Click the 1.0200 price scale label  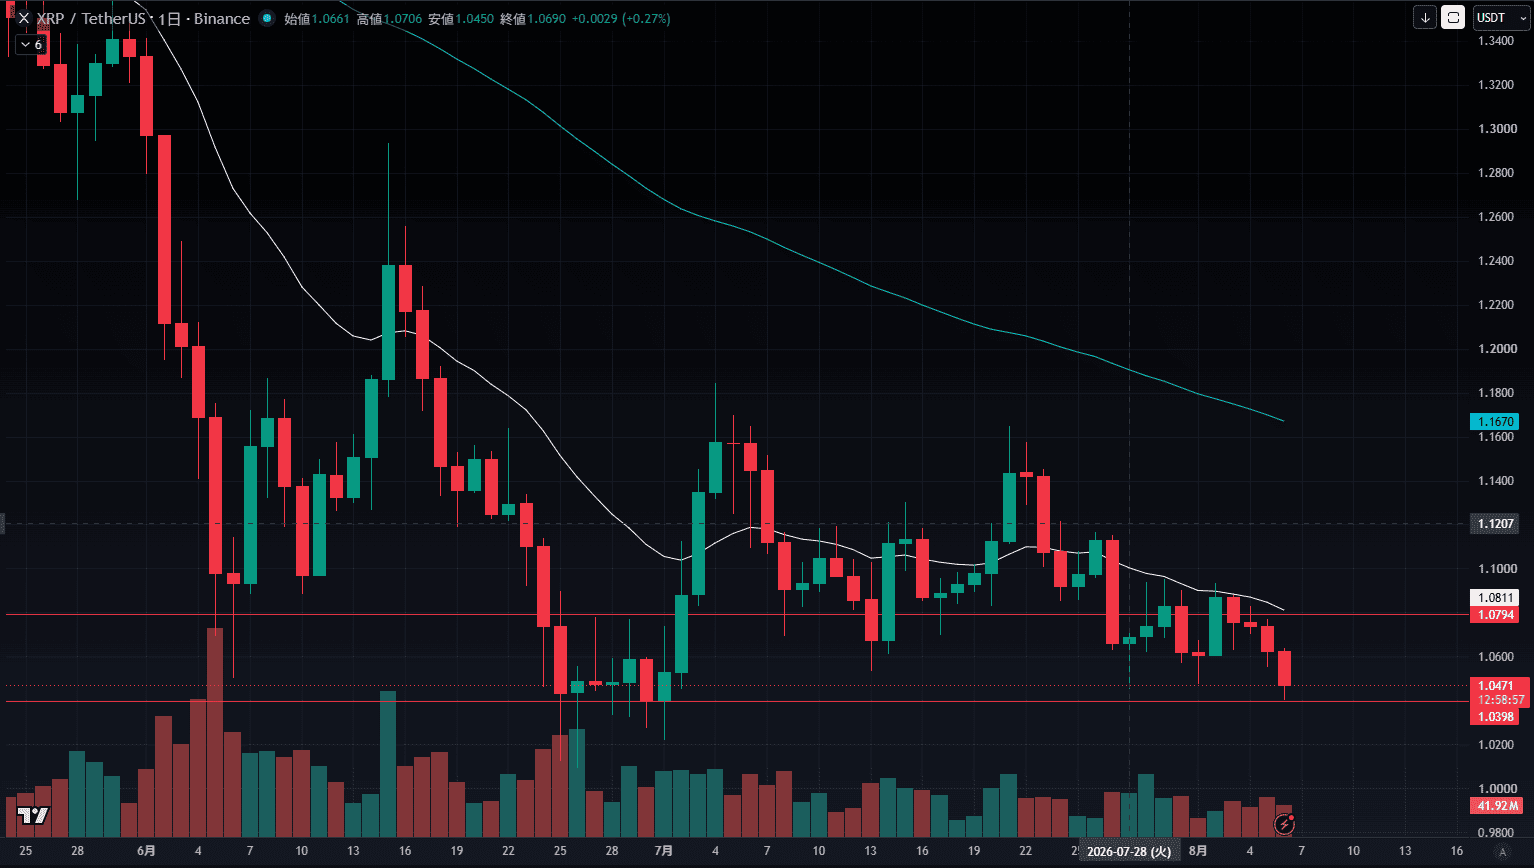point(1496,745)
